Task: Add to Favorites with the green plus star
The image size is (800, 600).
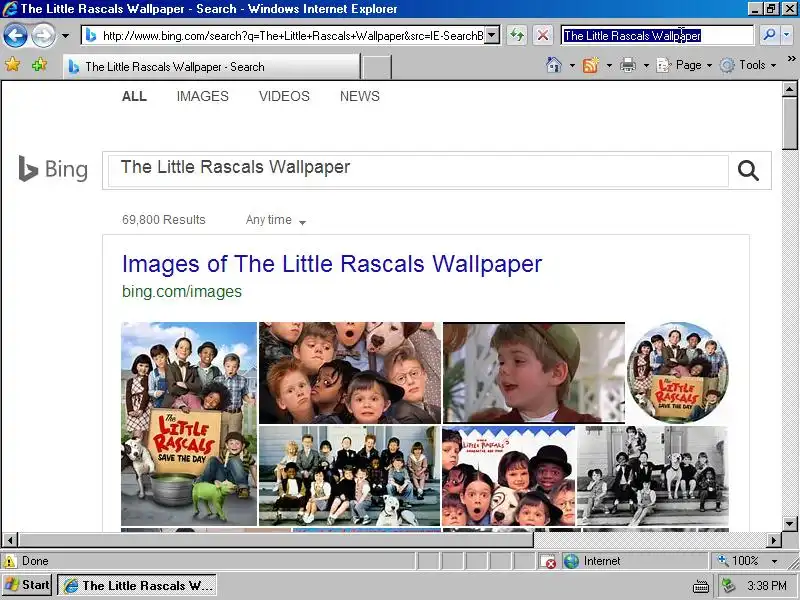Action: (x=39, y=65)
